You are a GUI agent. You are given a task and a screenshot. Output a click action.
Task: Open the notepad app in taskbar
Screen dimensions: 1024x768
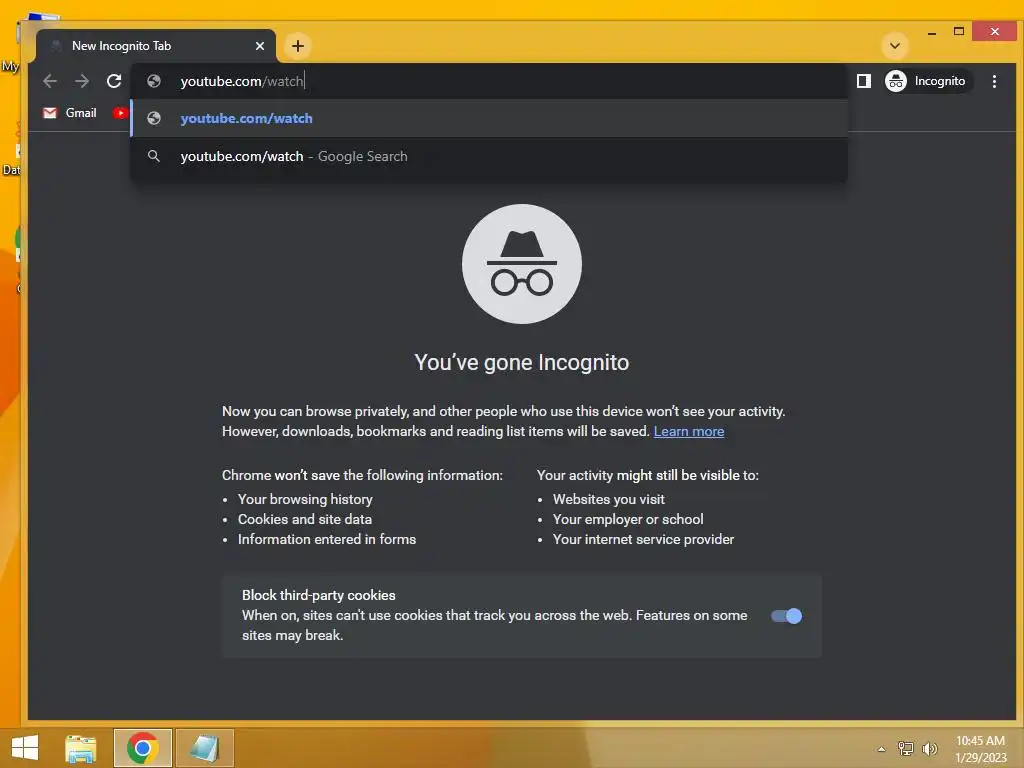[x=204, y=748]
